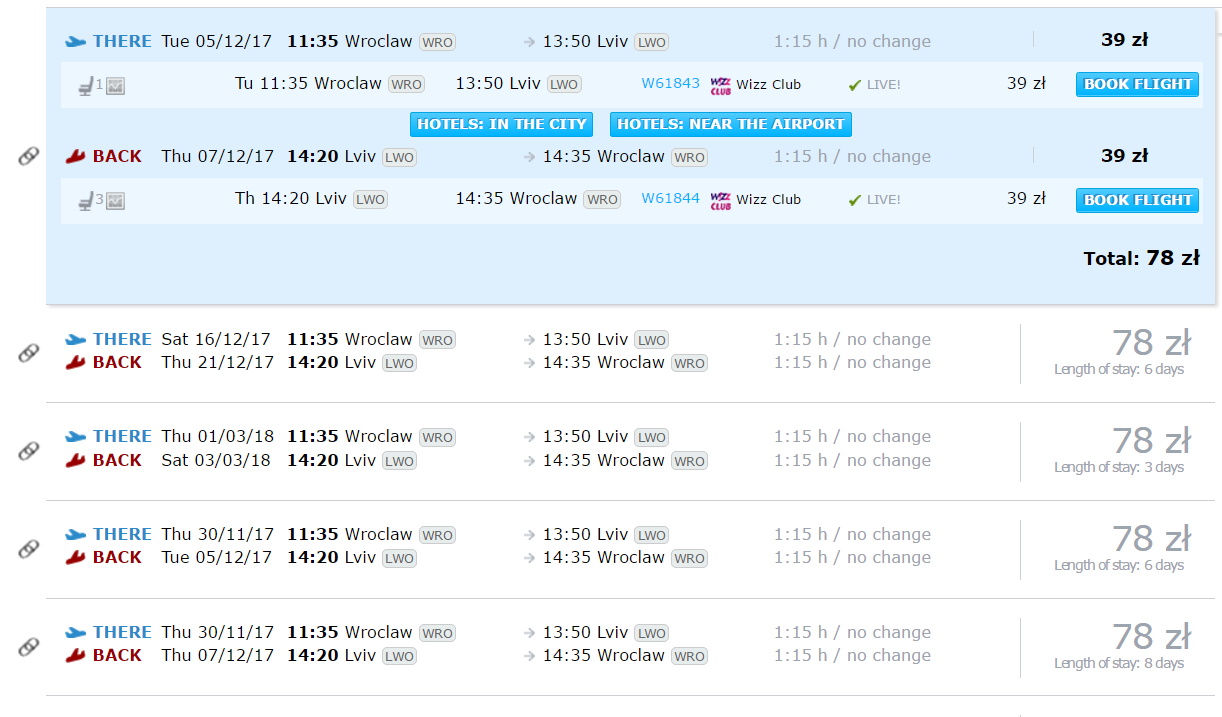Click 'Length of stay: 6 days' under 16/12/17 trip
This screenshot has width=1222, height=717.
point(1119,369)
